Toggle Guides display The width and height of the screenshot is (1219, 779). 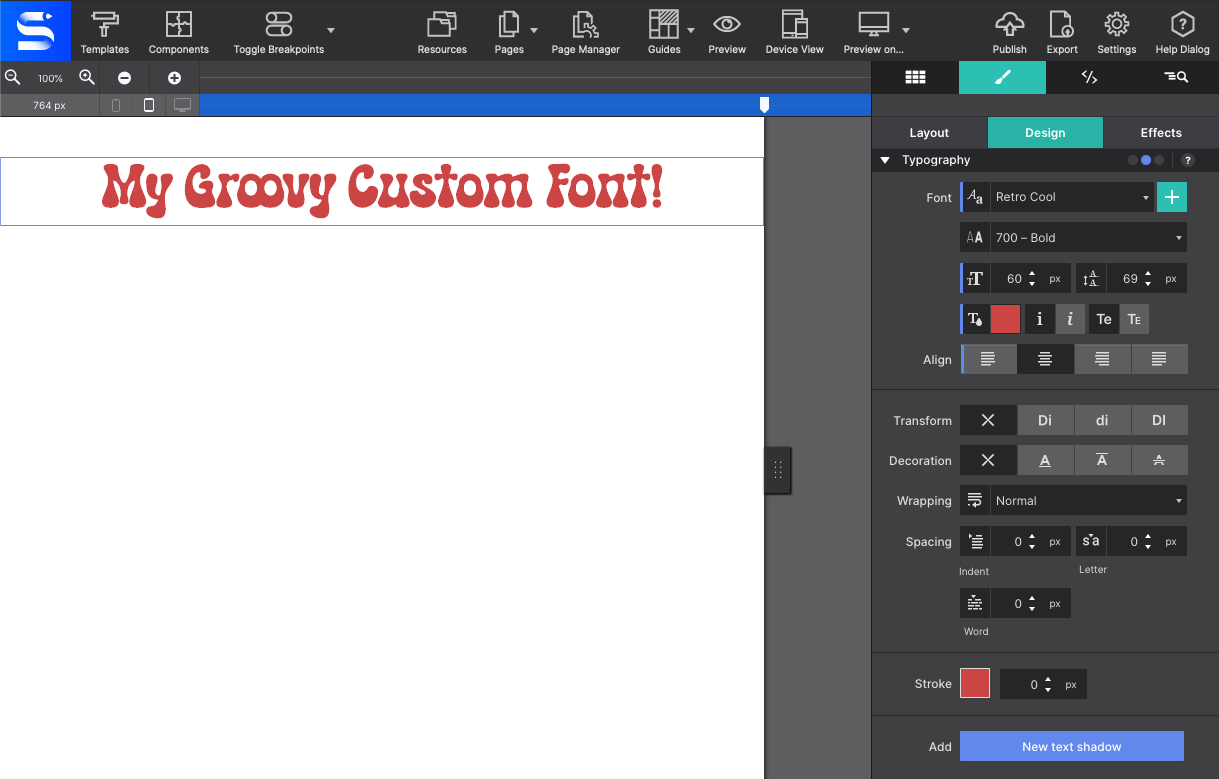pos(664,31)
